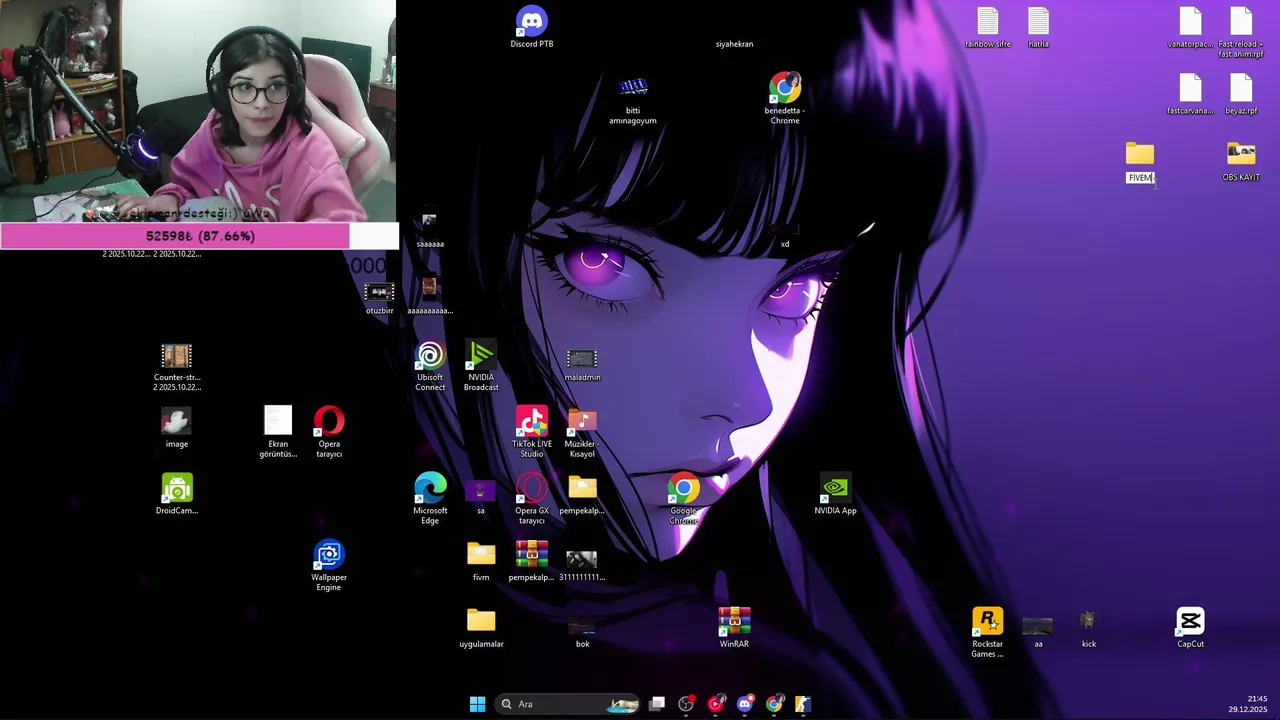Switch to OBS Studio in the taskbar
The height and width of the screenshot is (720, 1280).
(x=686, y=704)
